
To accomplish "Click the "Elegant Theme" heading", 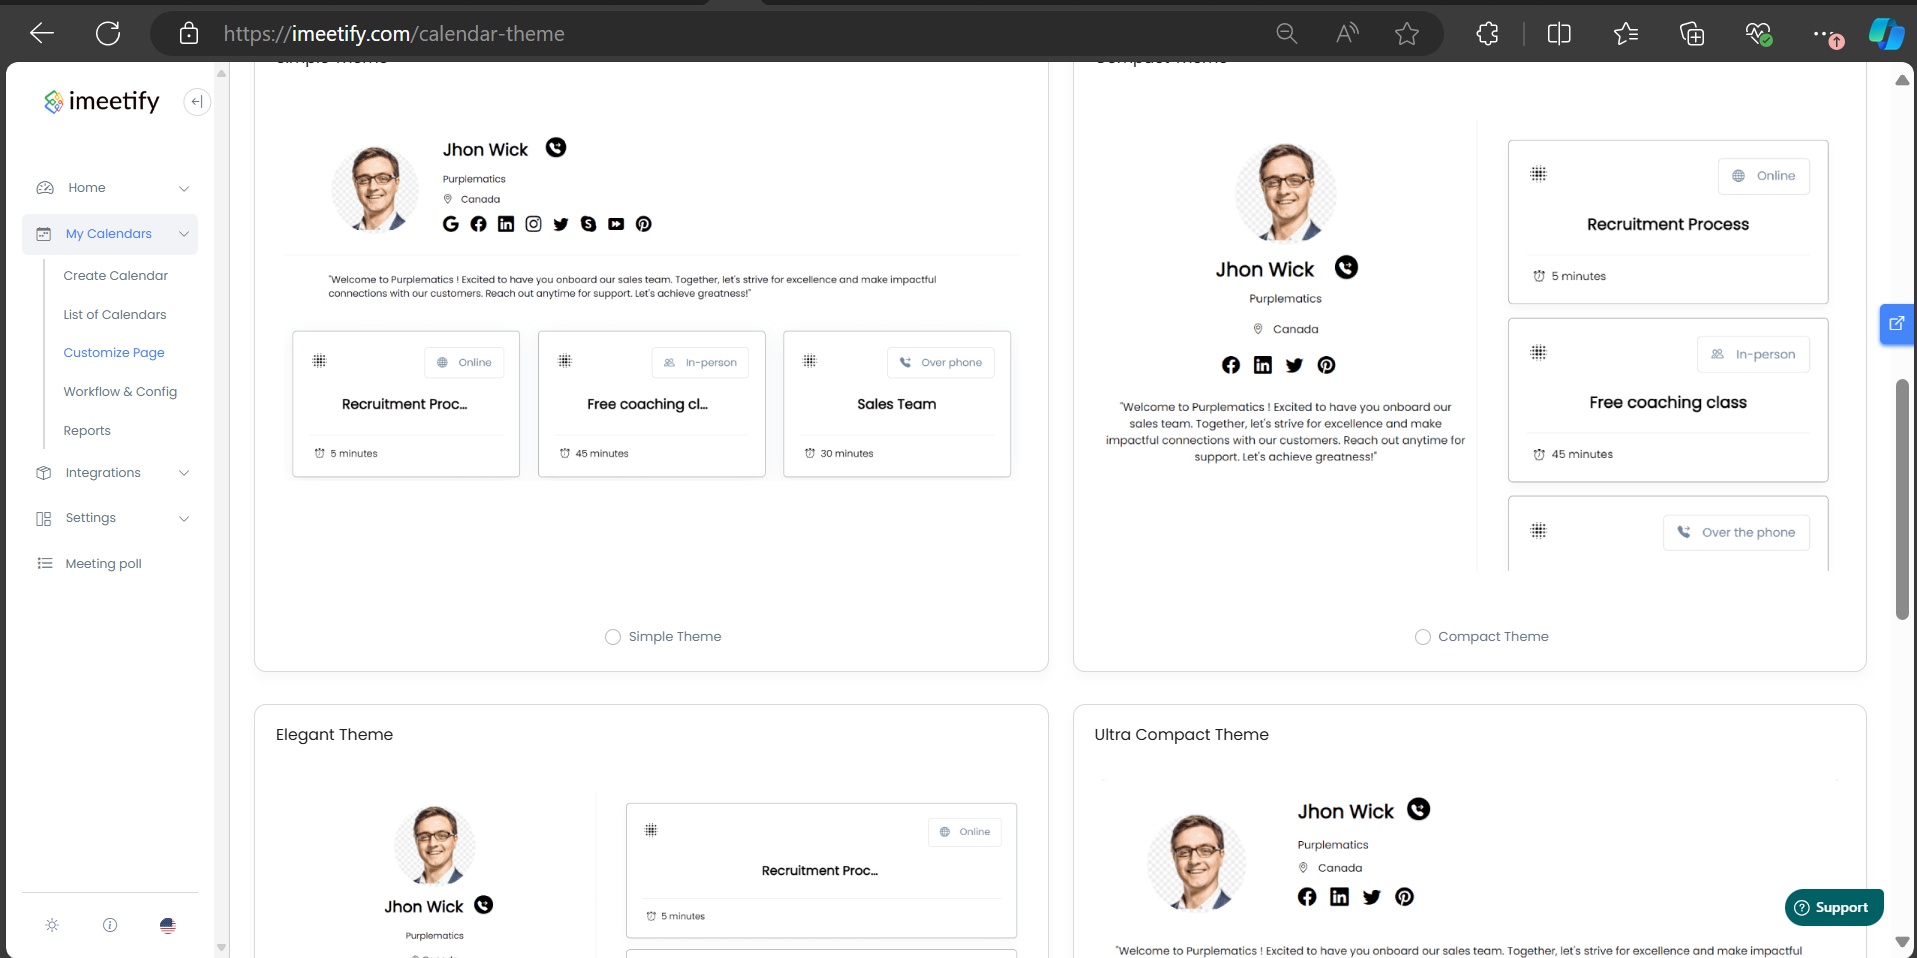I will [x=334, y=735].
